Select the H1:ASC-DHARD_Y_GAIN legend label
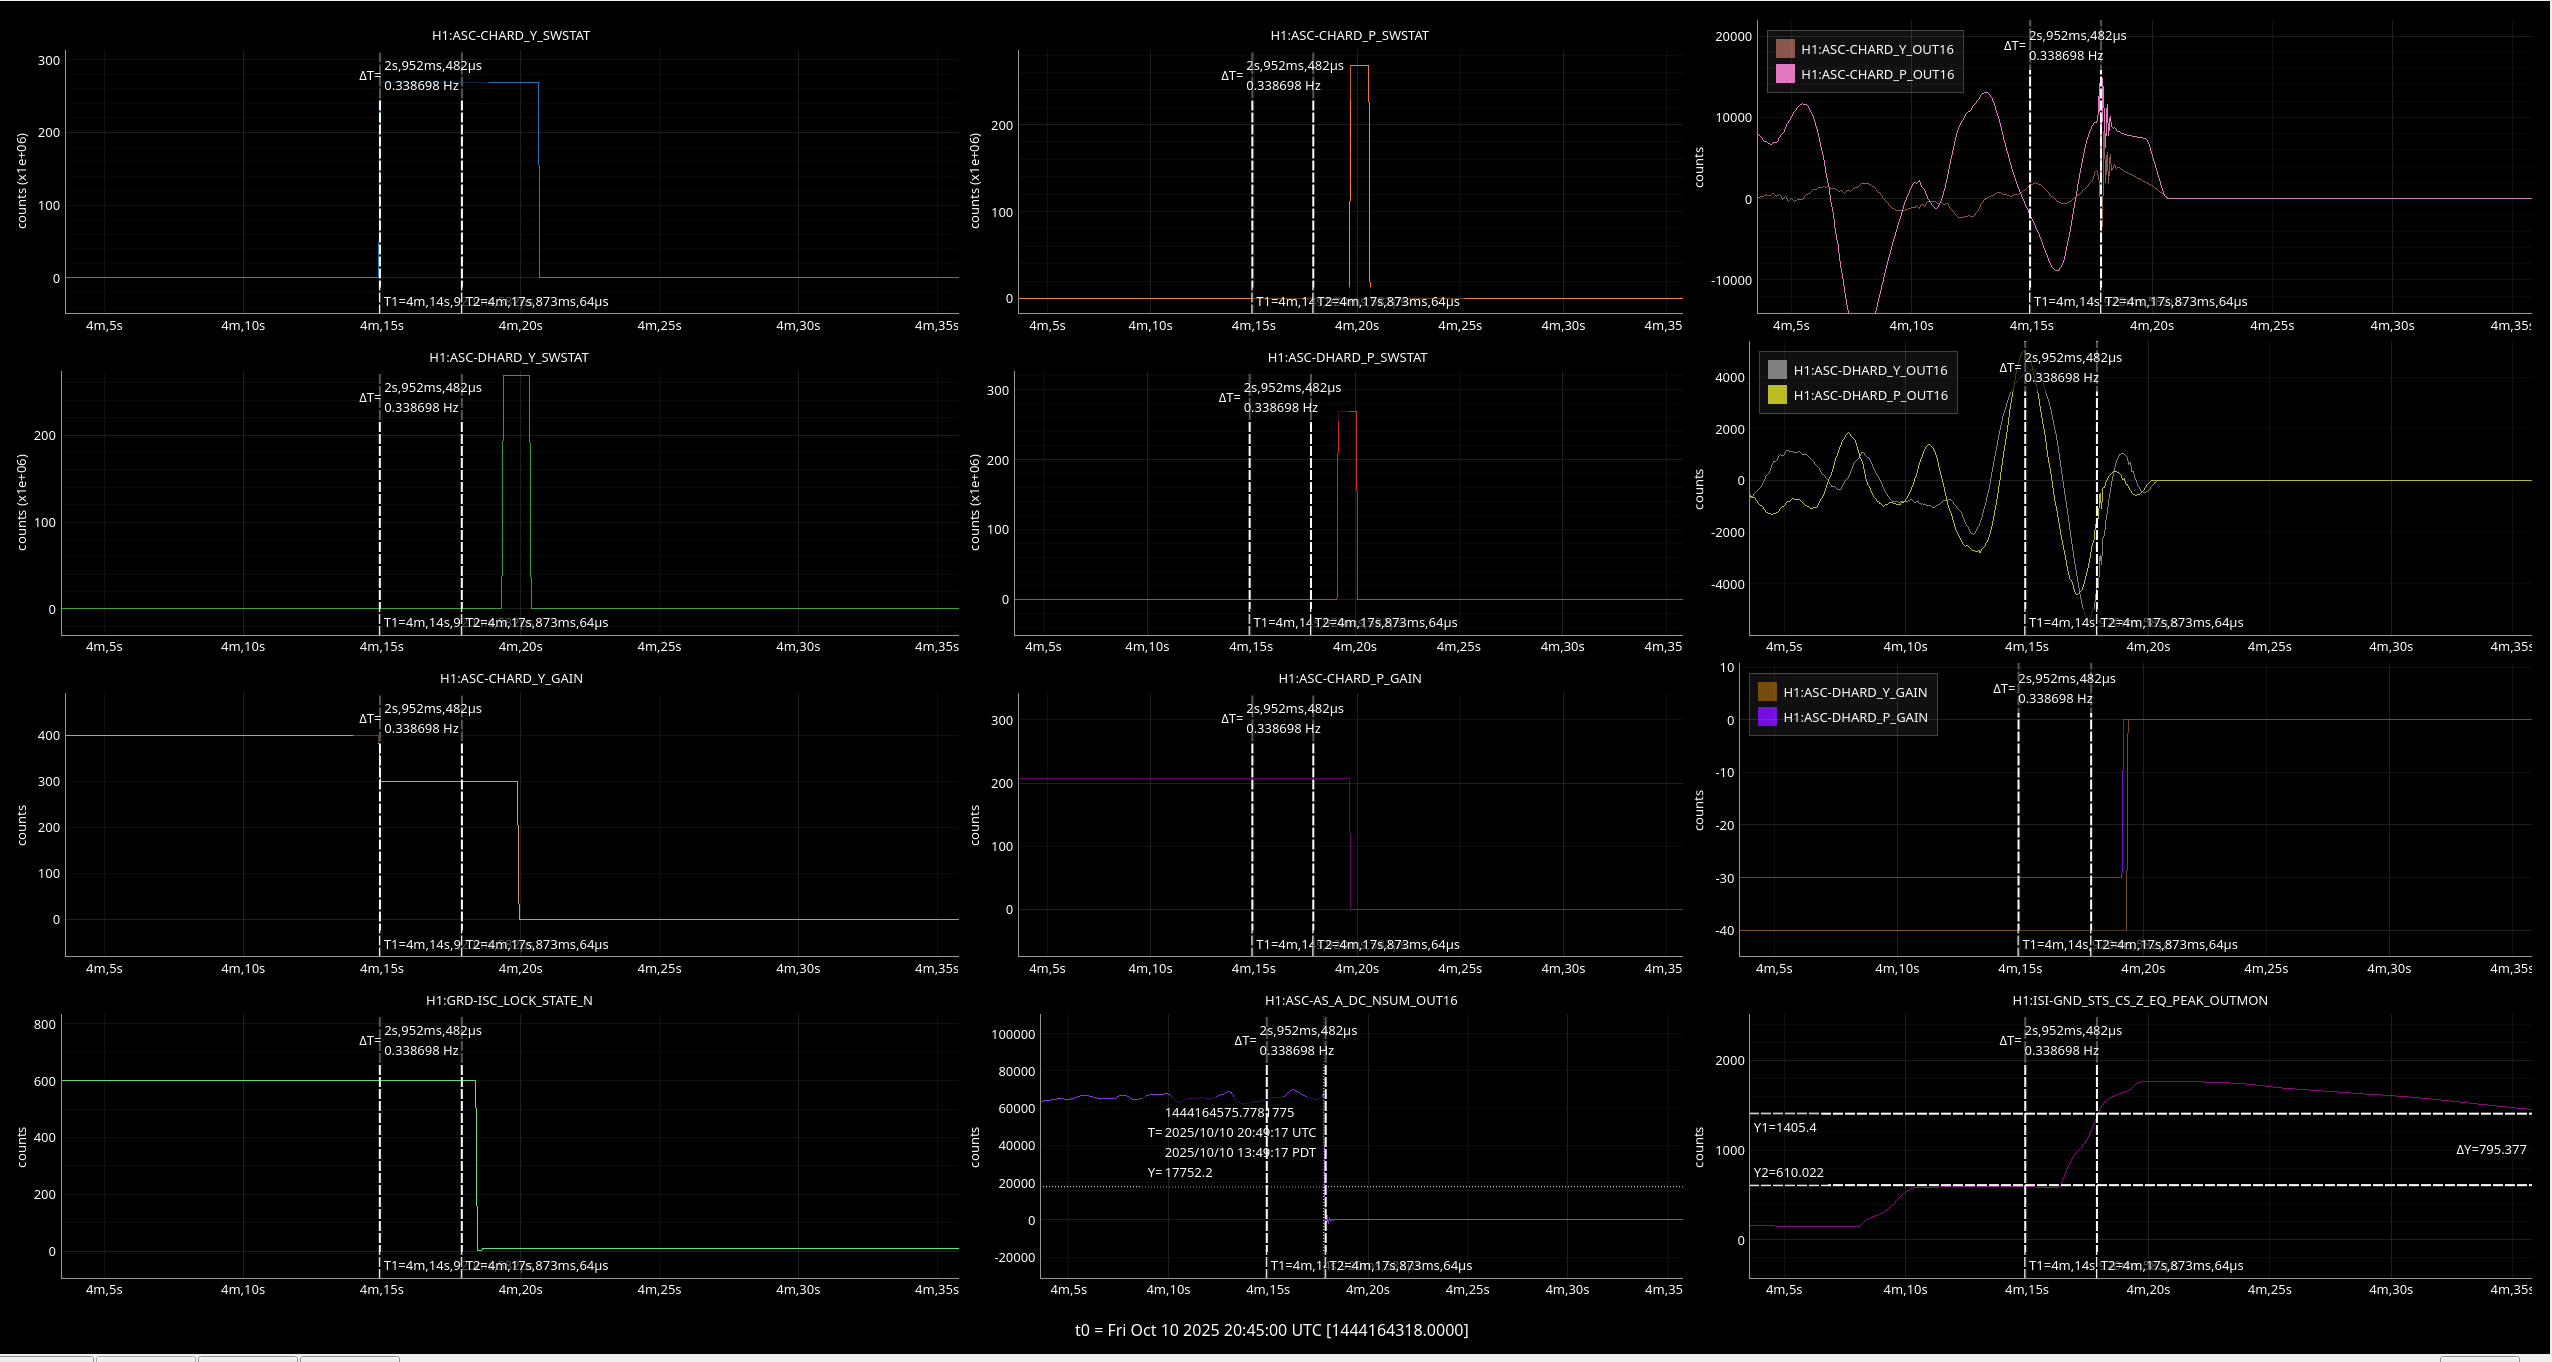Viewport: 2552px width, 1362px height. pos(1855,692)
